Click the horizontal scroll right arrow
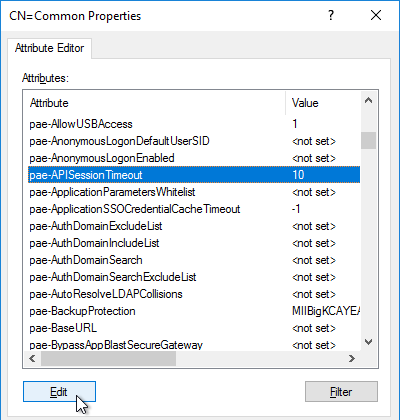Screen dimensions: 400x420 352,359
